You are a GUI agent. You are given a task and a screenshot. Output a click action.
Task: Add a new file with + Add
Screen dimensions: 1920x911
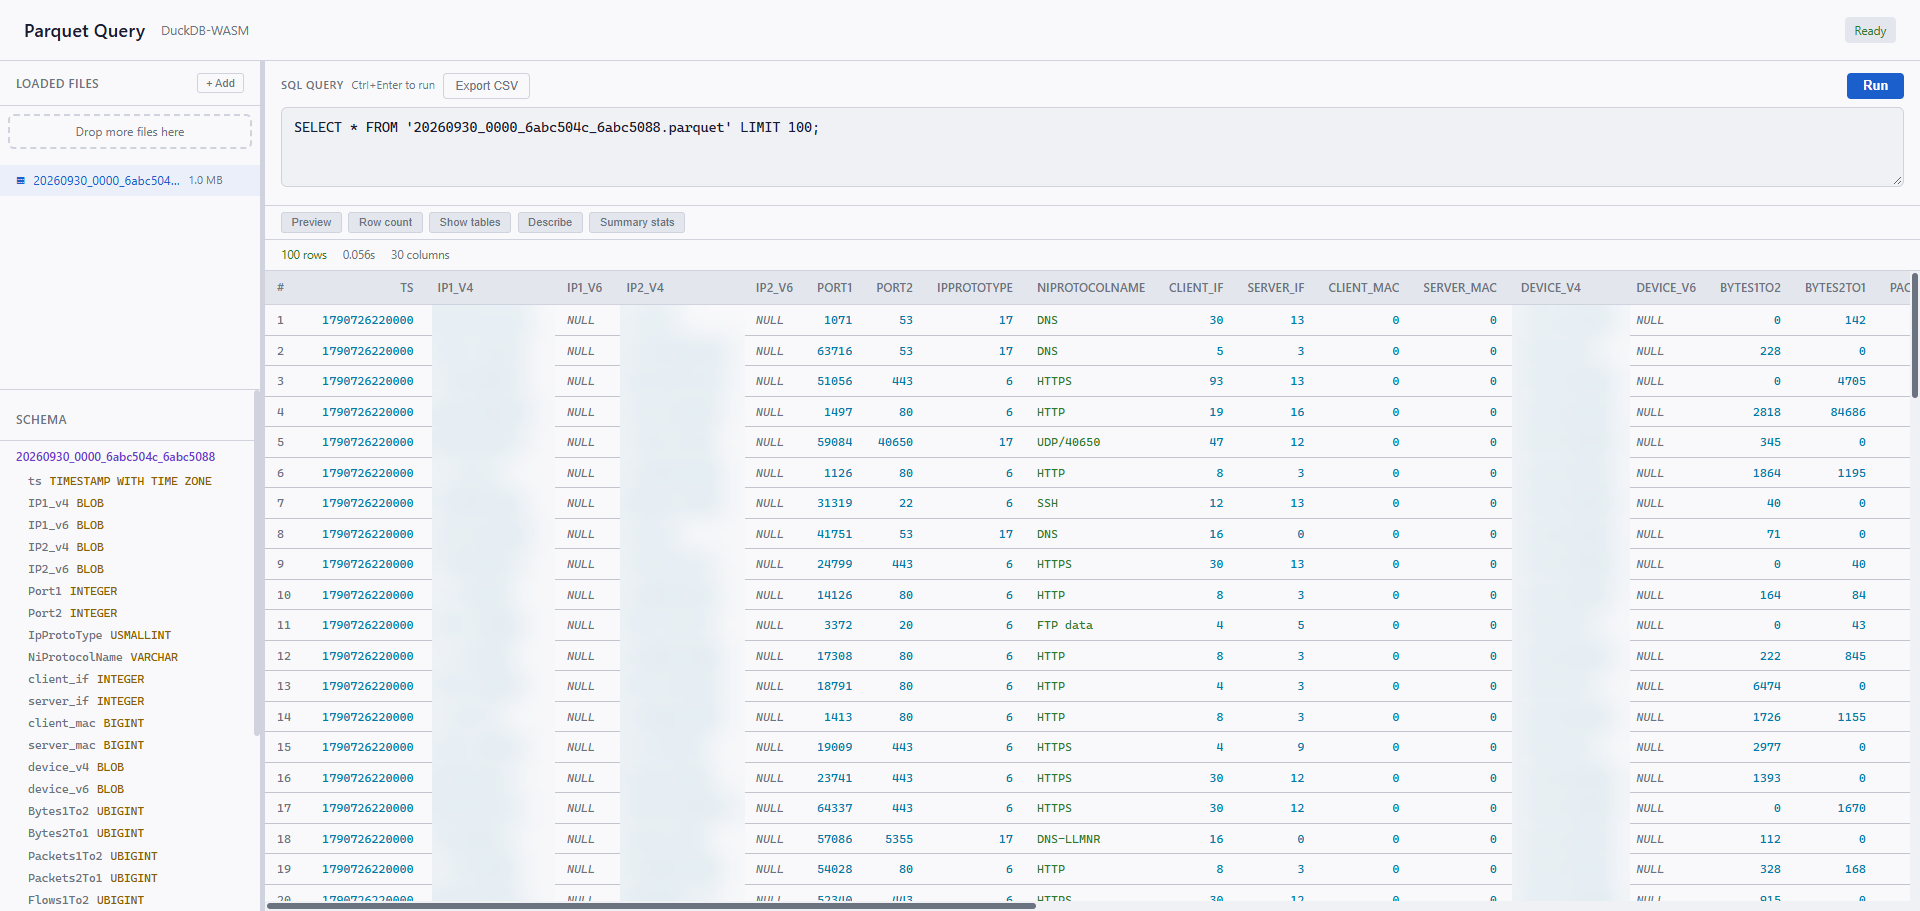coord(220,83)
